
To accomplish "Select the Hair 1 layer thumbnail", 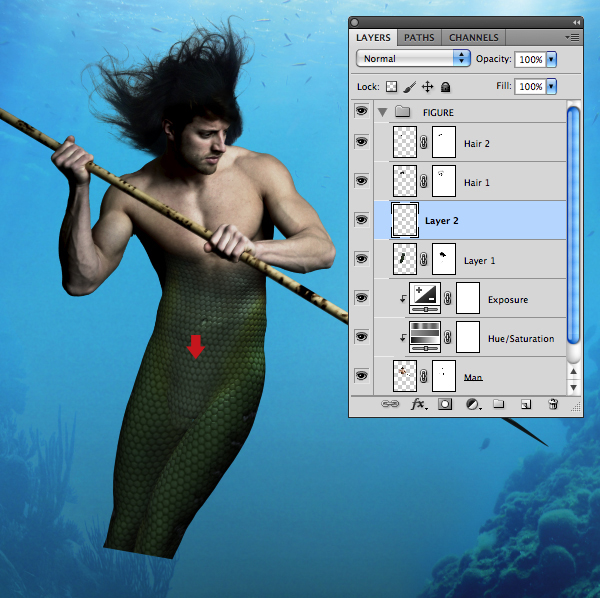I will point(405,181).
